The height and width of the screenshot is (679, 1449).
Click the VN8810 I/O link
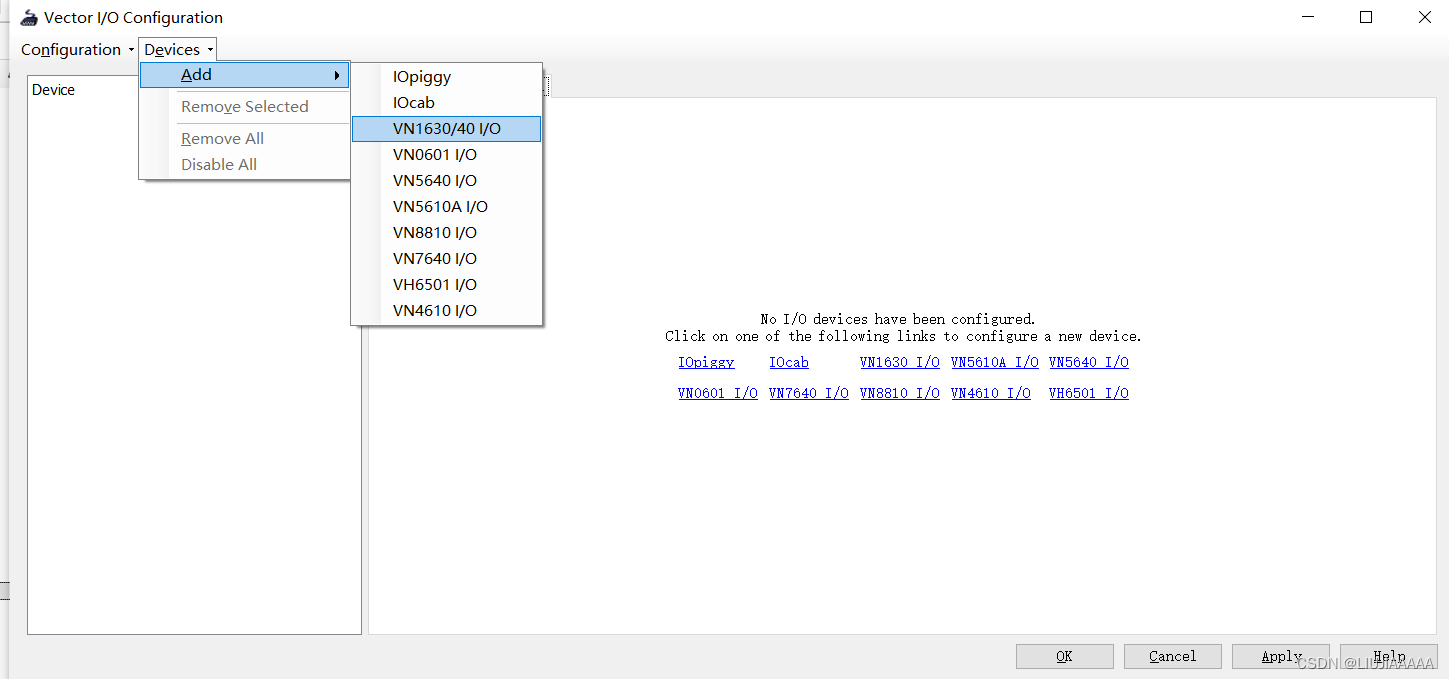click(900, 394)
